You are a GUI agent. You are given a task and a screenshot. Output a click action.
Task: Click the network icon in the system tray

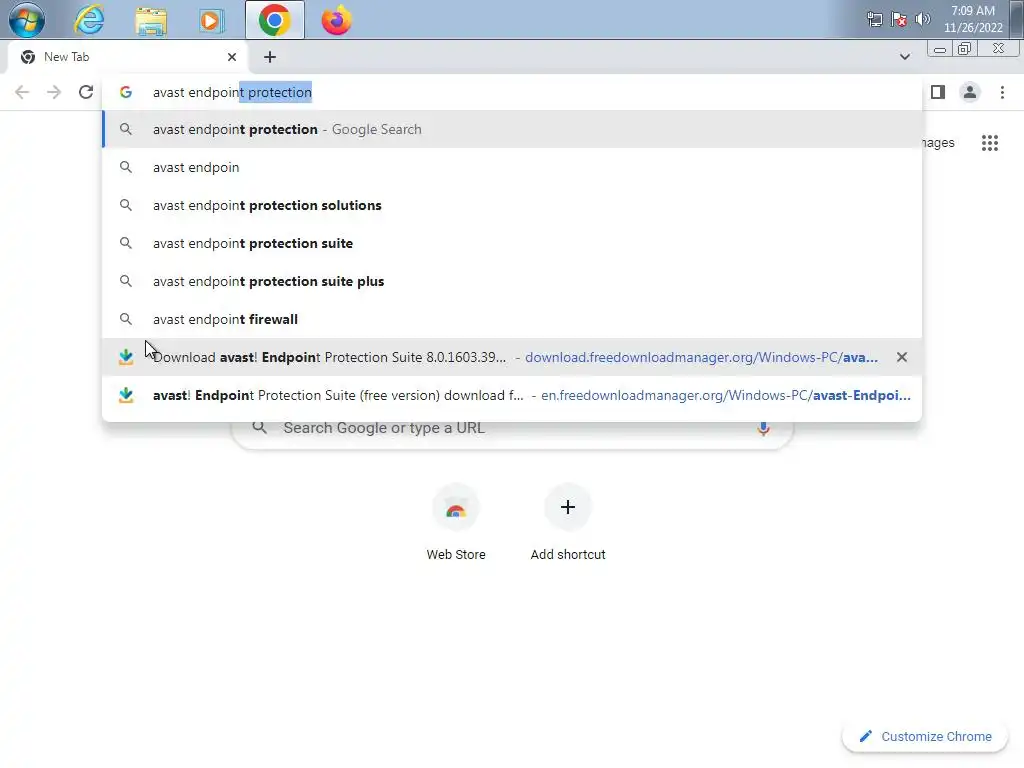[x=874, y=19]
